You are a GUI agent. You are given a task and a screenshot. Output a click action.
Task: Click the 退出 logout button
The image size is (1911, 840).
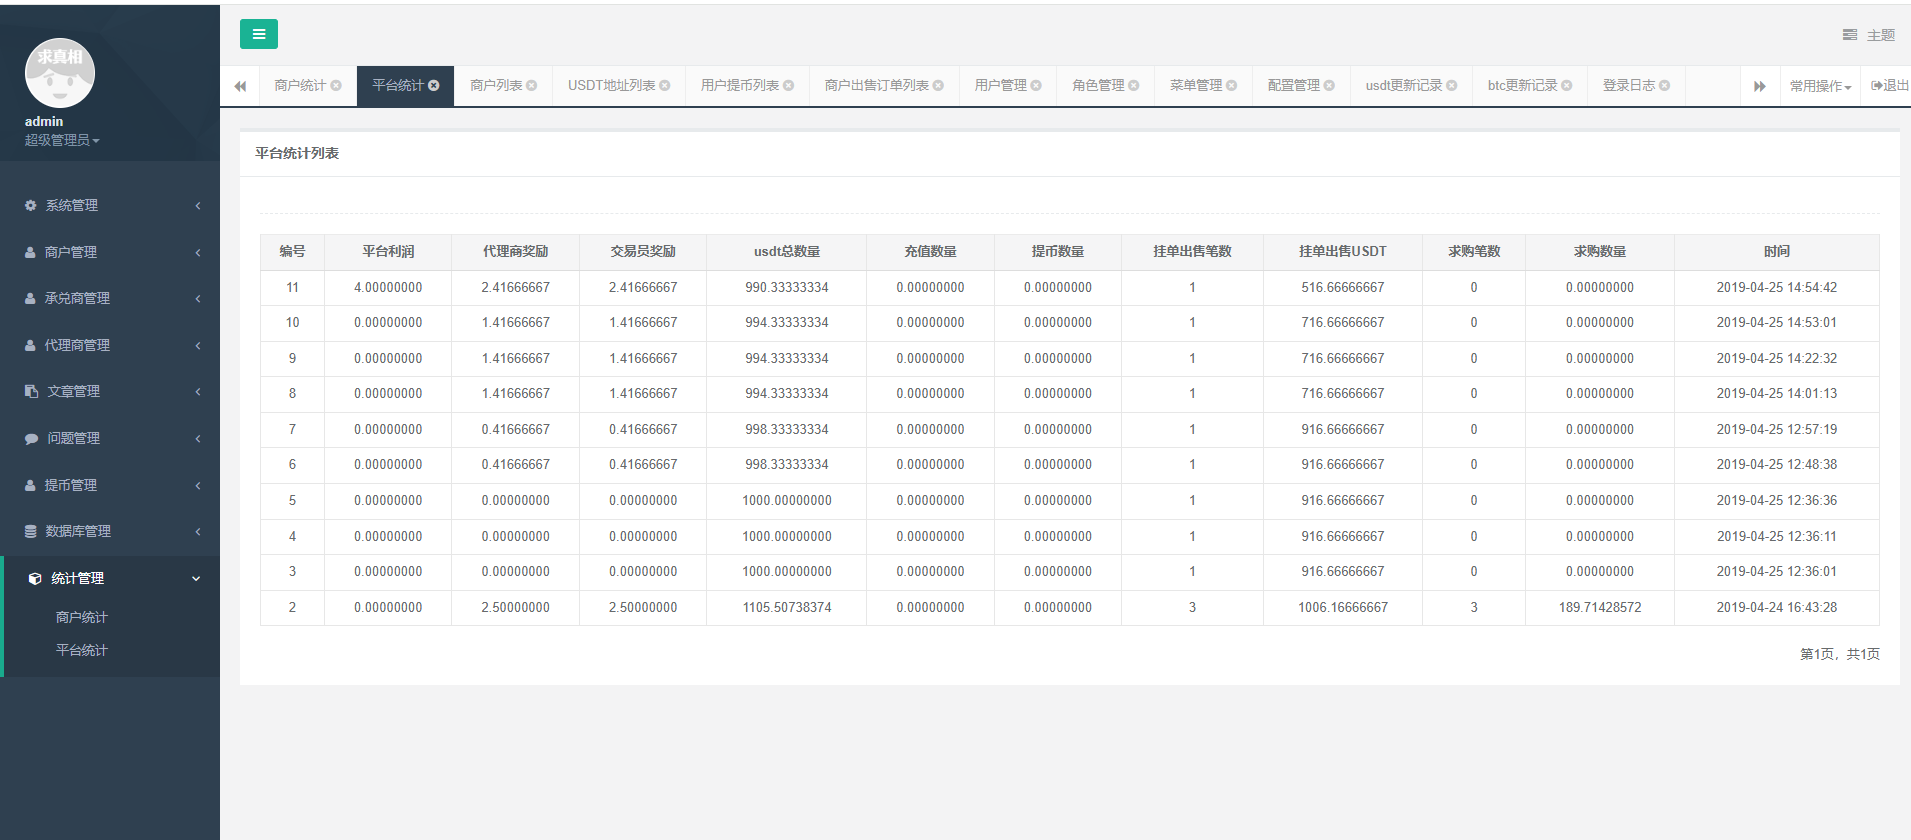[x=1889, y=86]
